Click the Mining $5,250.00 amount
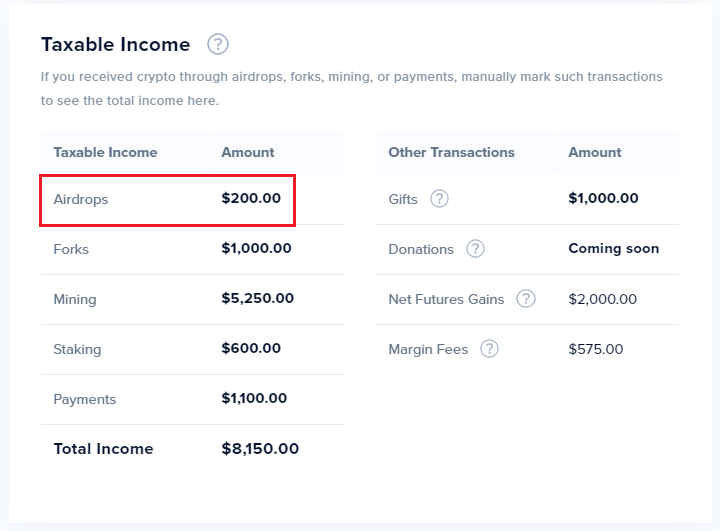Screen dimensions: 720x531 pos(258,299)
